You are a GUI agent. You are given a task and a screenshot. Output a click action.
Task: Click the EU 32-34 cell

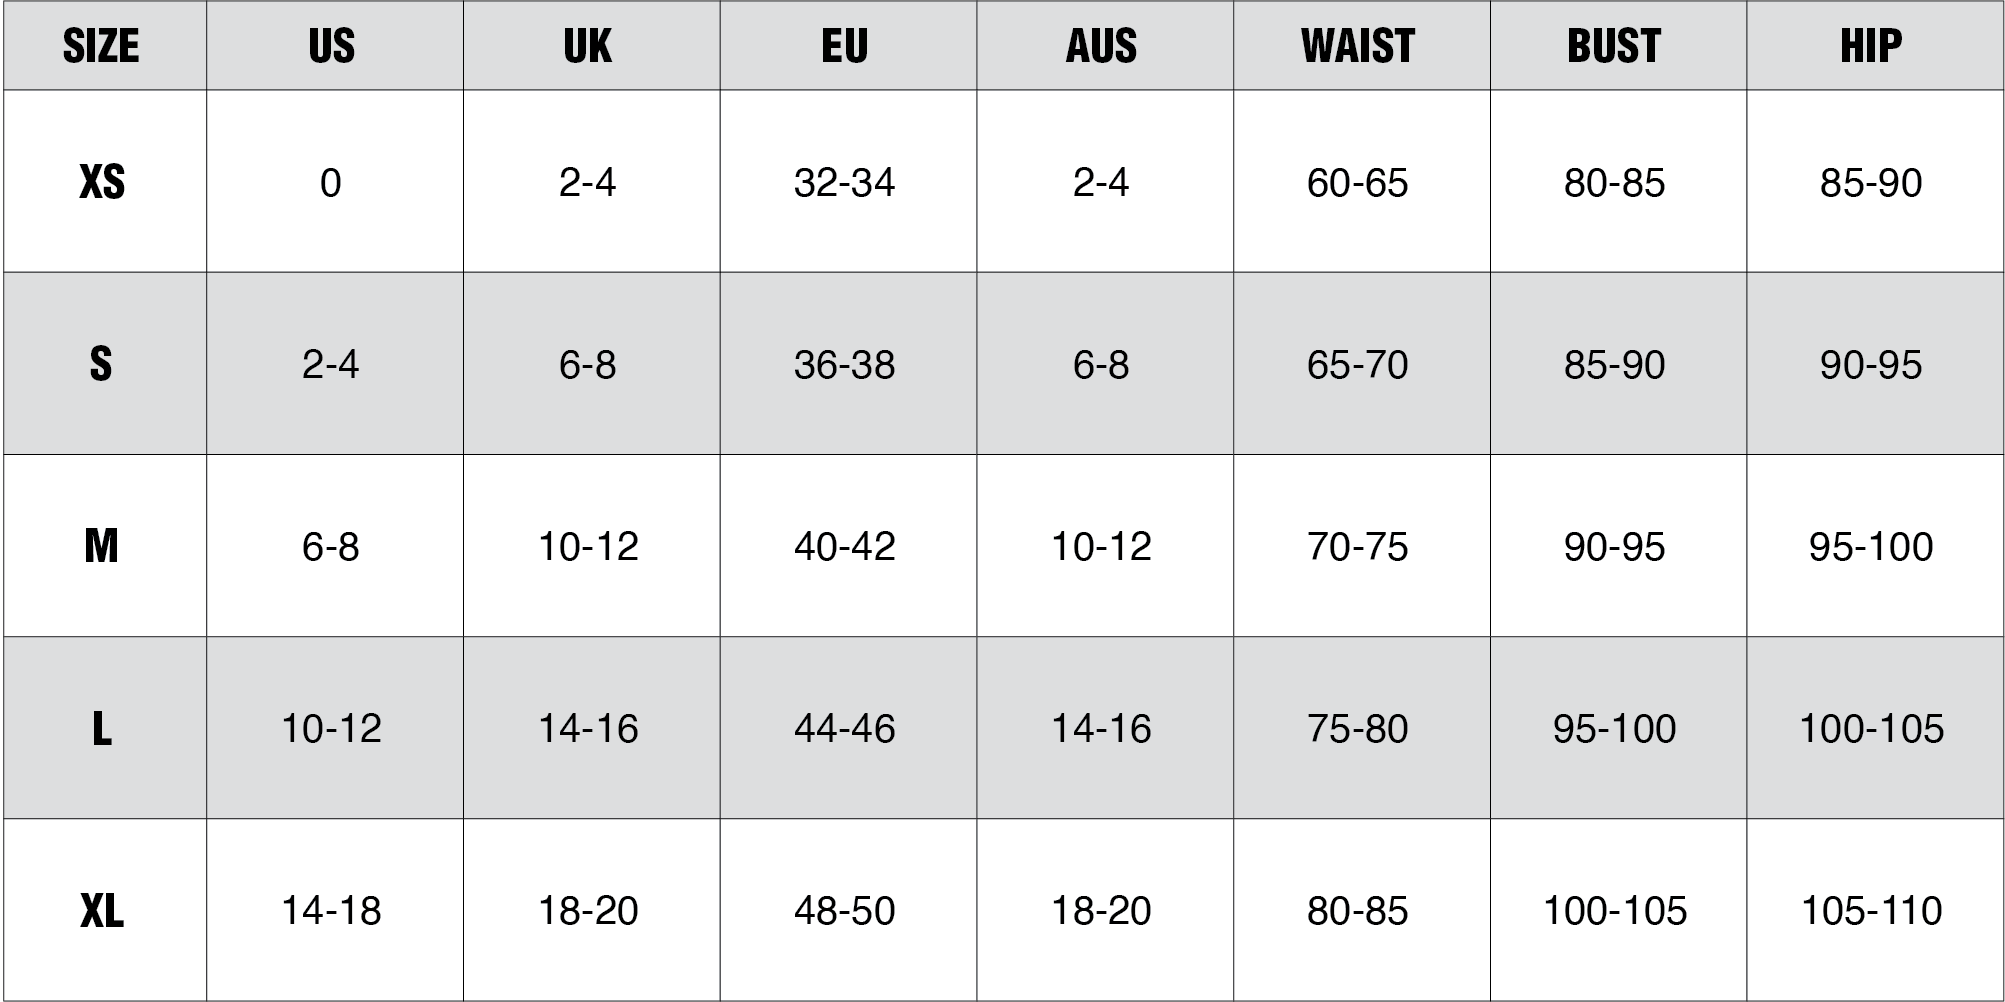[x=845, y=183]
